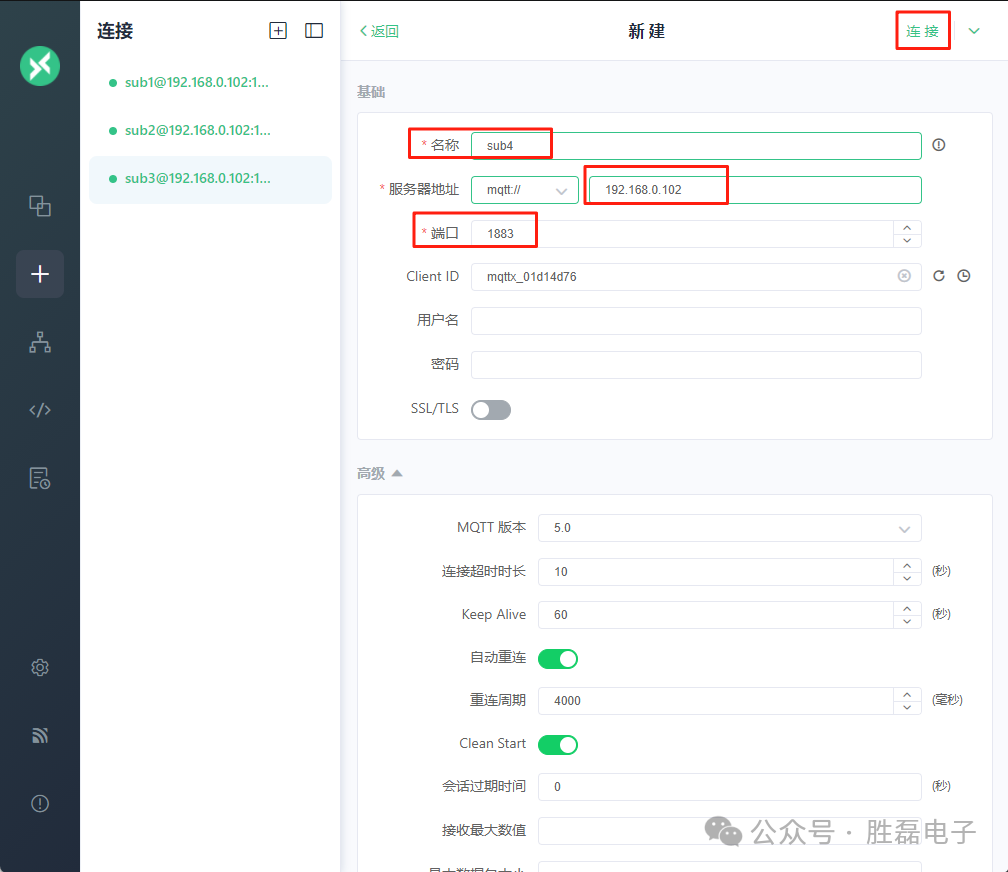Click the 会话过期时间 input field
This screenshot has width=1008, height=872.
(x=730, y=787)
